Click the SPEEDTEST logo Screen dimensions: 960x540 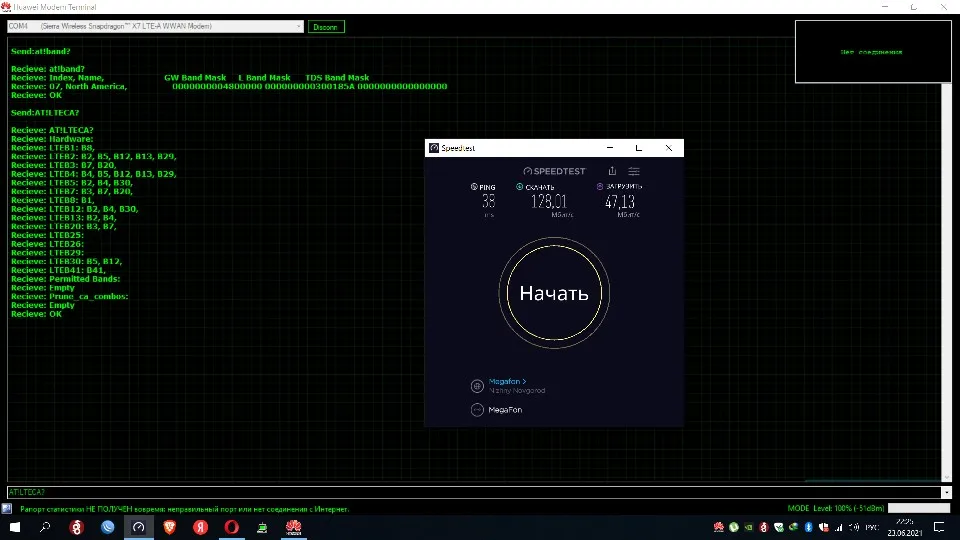[554, 171]
